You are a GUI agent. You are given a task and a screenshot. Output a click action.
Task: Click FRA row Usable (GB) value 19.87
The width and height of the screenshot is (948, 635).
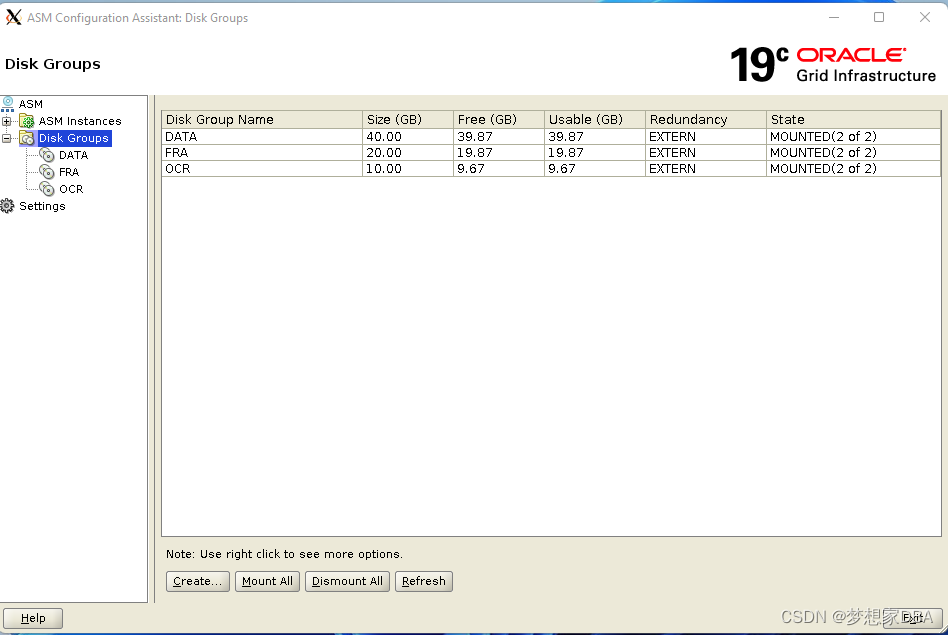click(566, 152)
